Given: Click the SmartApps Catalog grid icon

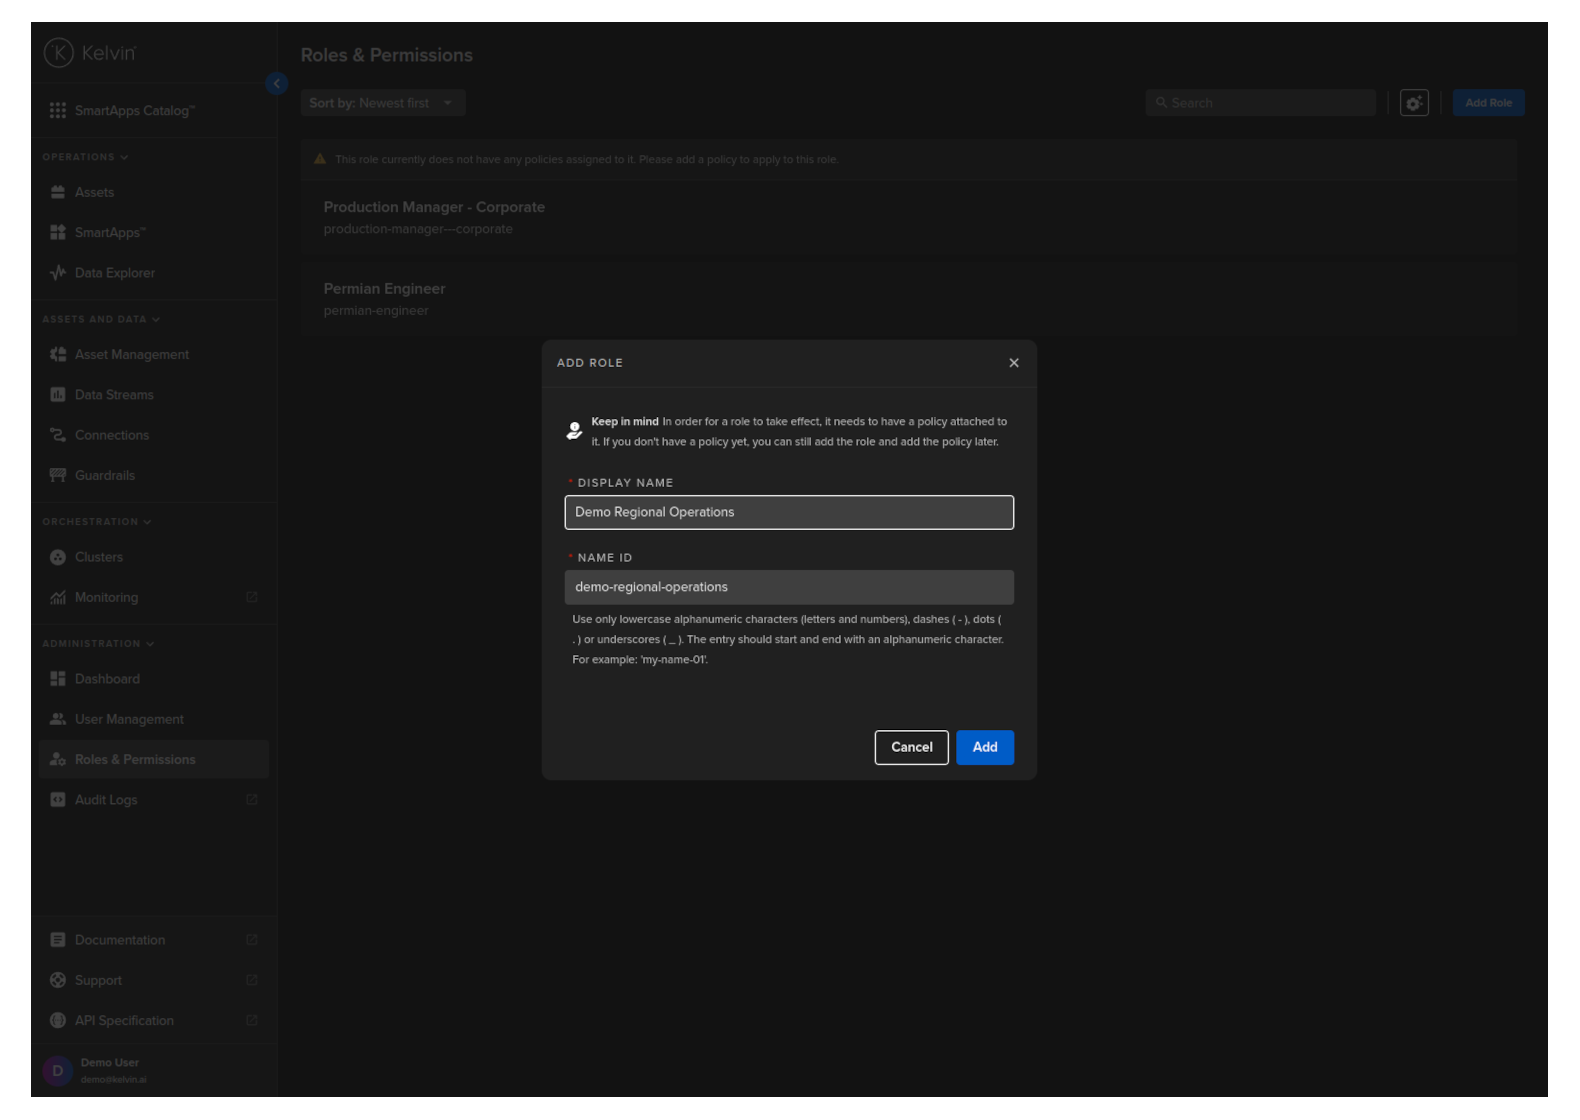Looking at the screenshot, I should (x=58, y=111).
